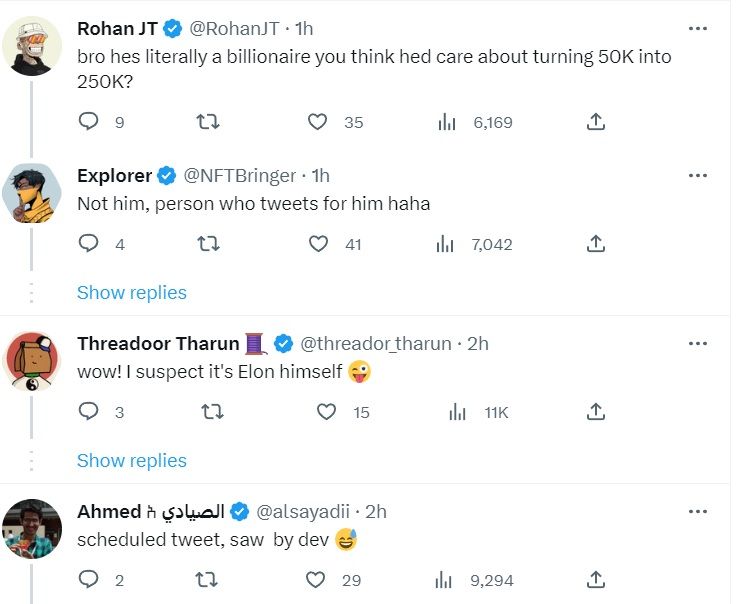Open more options on Rohan JT's tweet
Image resolution: width=755 pixels, height=604 pixels.
point(698,28)
